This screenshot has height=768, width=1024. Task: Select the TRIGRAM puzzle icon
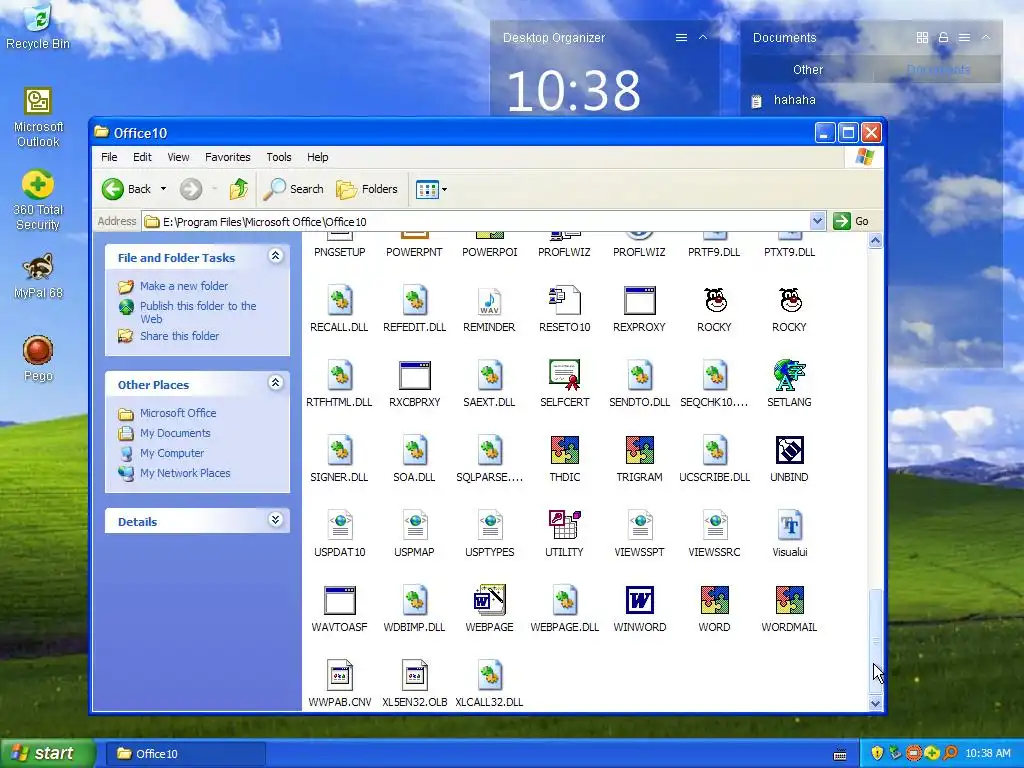pos(639,450)
